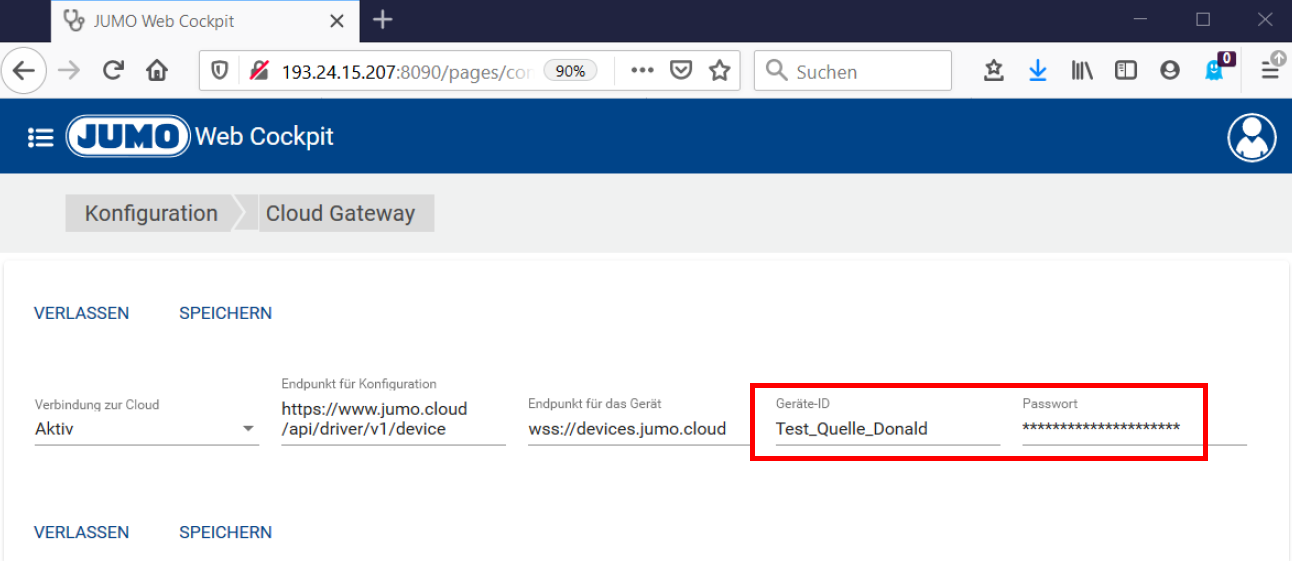The image size is (1292, 561).
Task: Reset the 90% zoom level indicator
Action: [x=570, y=71]
